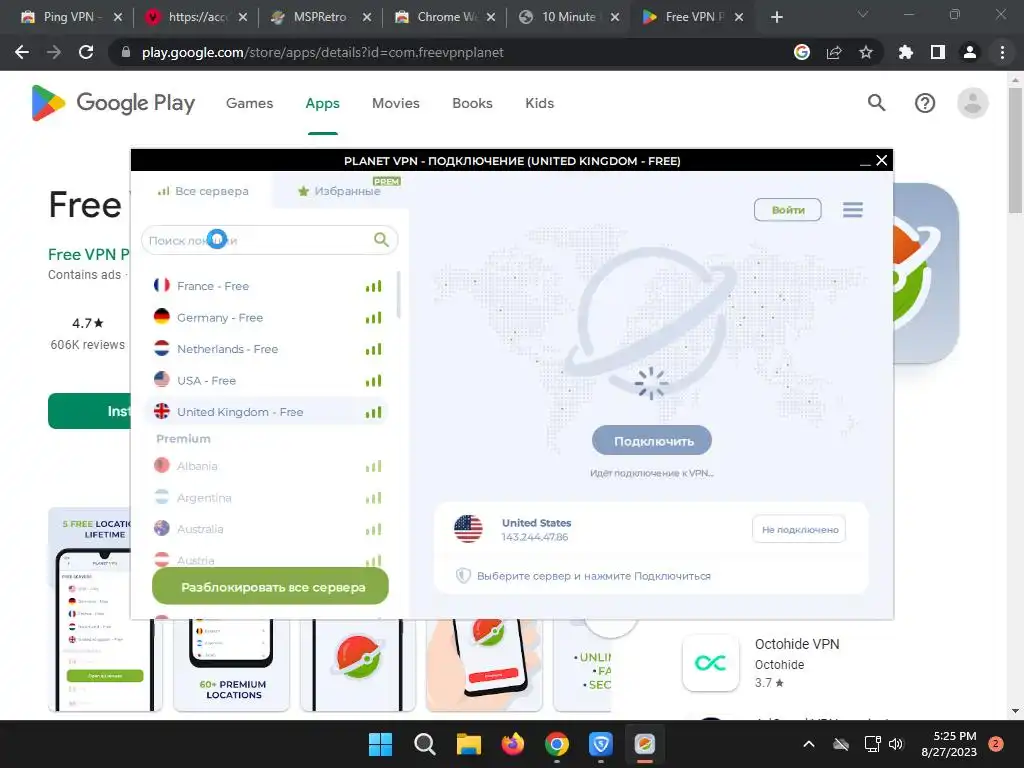
Task: Toggle Chrome side panel icon
Action: [x=938, y=52]
